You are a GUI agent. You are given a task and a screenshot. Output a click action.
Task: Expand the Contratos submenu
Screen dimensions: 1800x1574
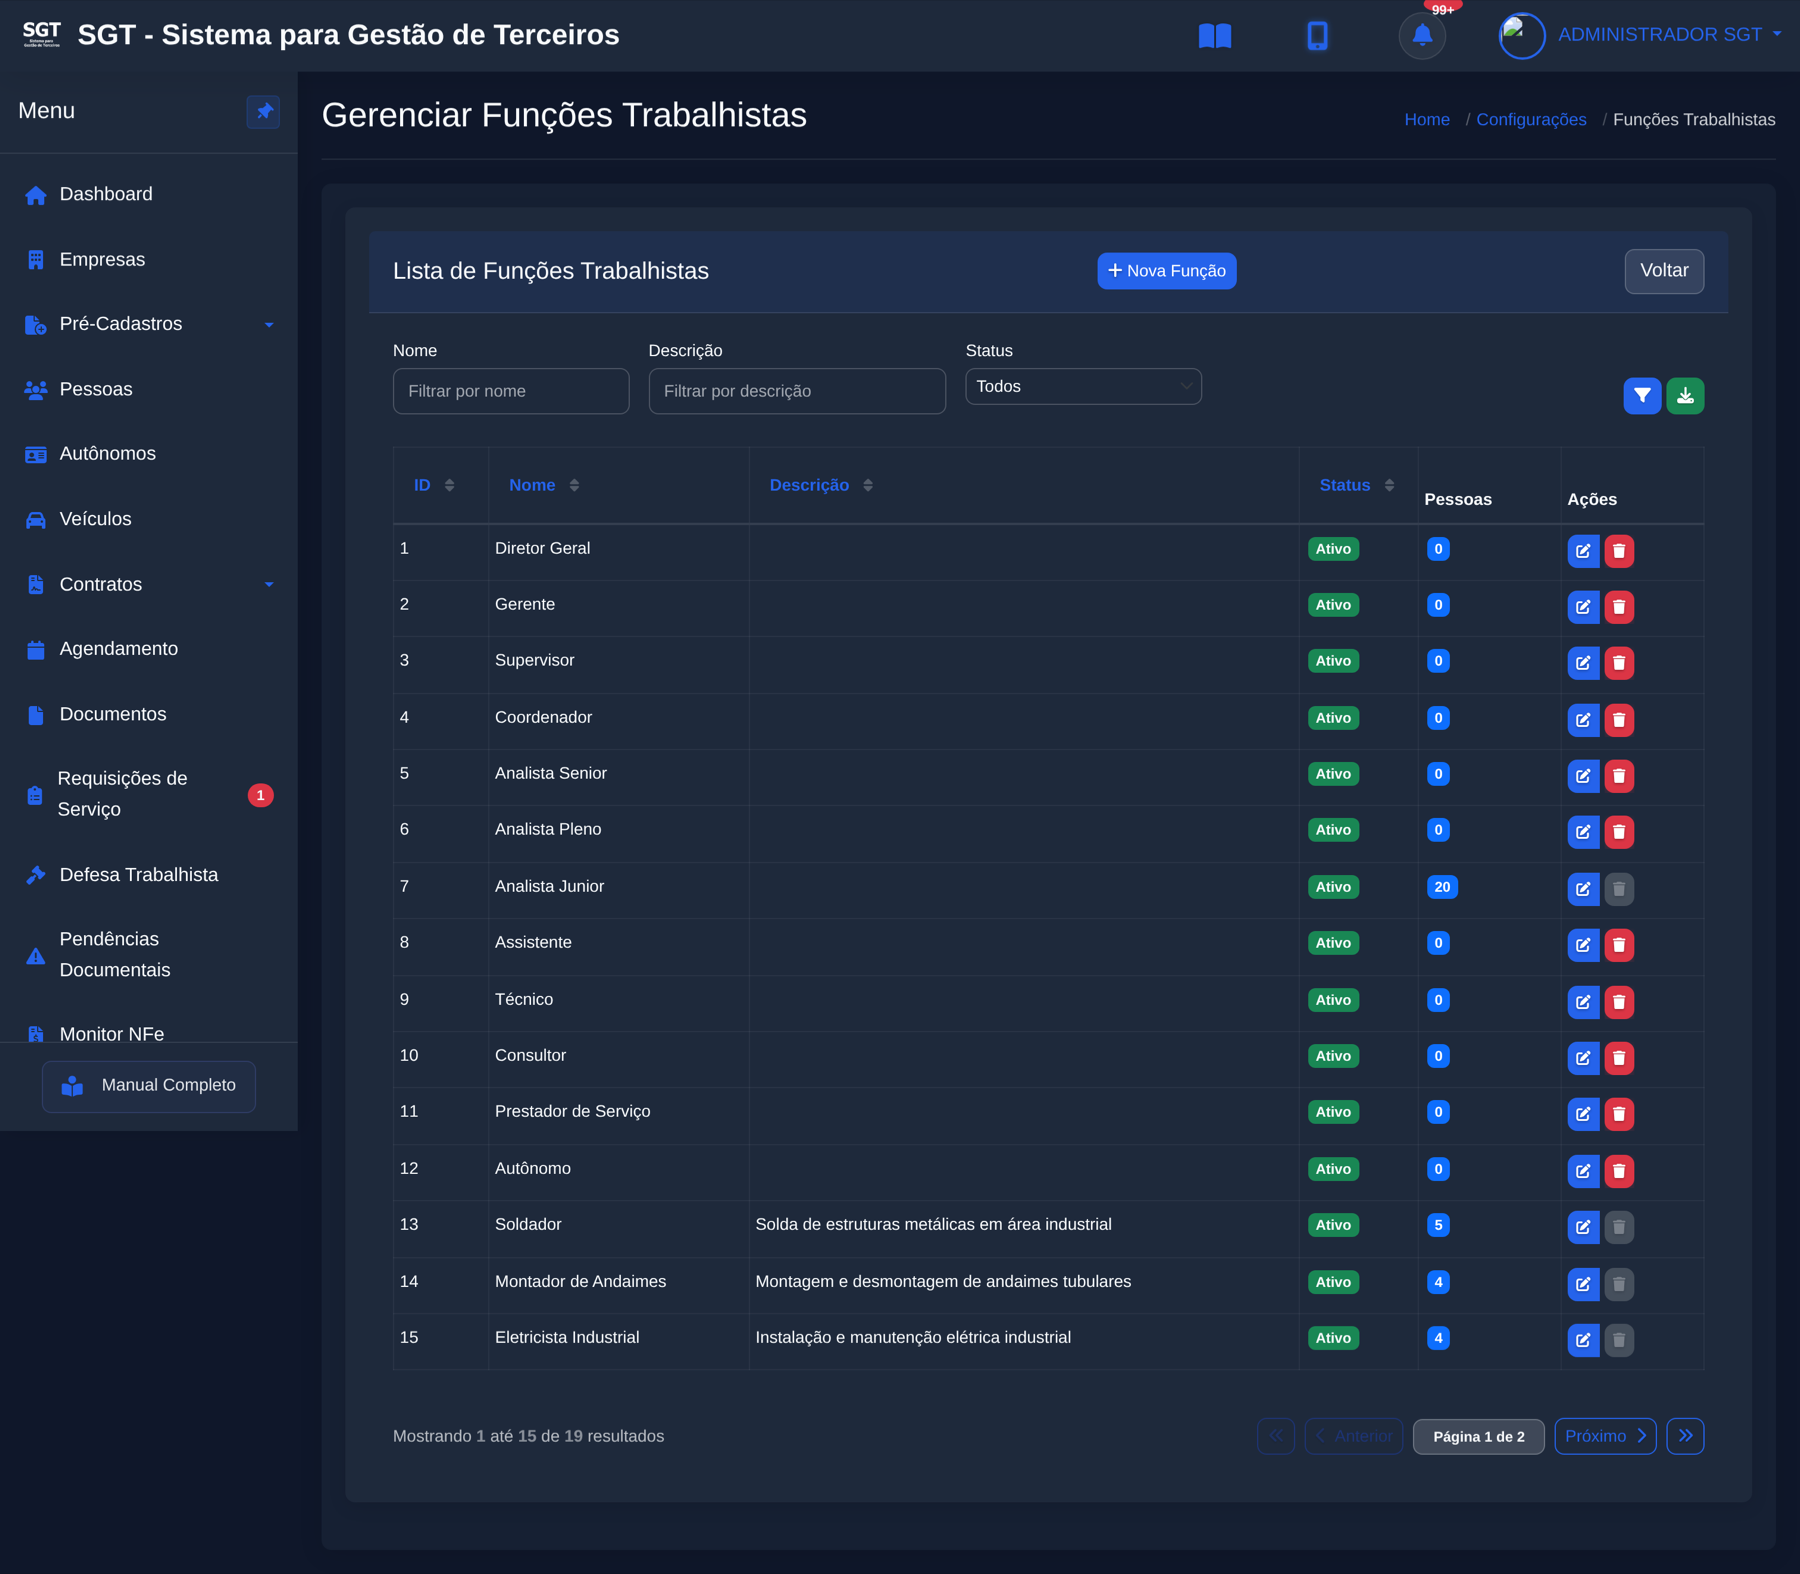[149, 584]
